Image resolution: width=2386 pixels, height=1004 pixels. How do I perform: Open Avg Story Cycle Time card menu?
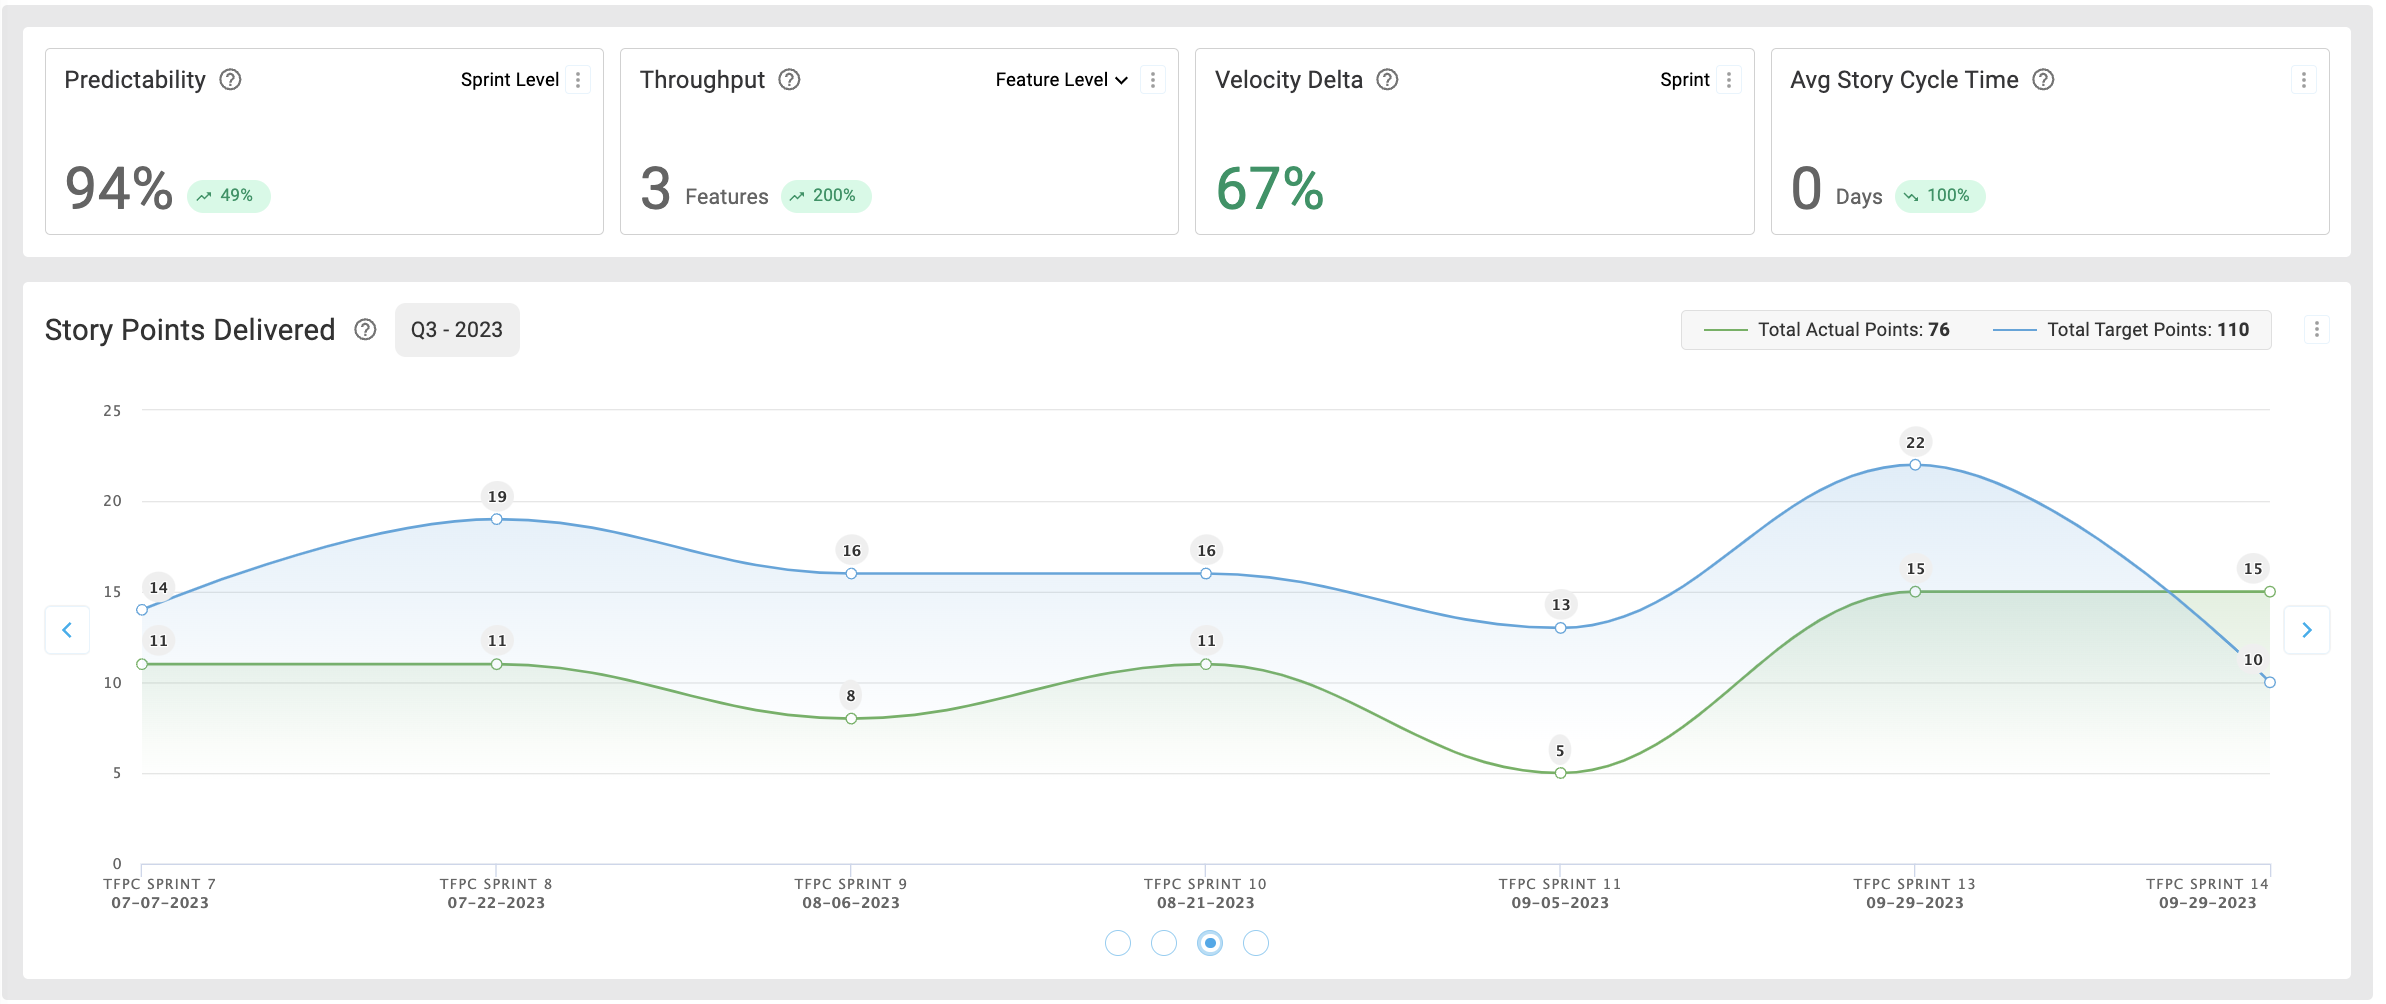coord(2304,80)
